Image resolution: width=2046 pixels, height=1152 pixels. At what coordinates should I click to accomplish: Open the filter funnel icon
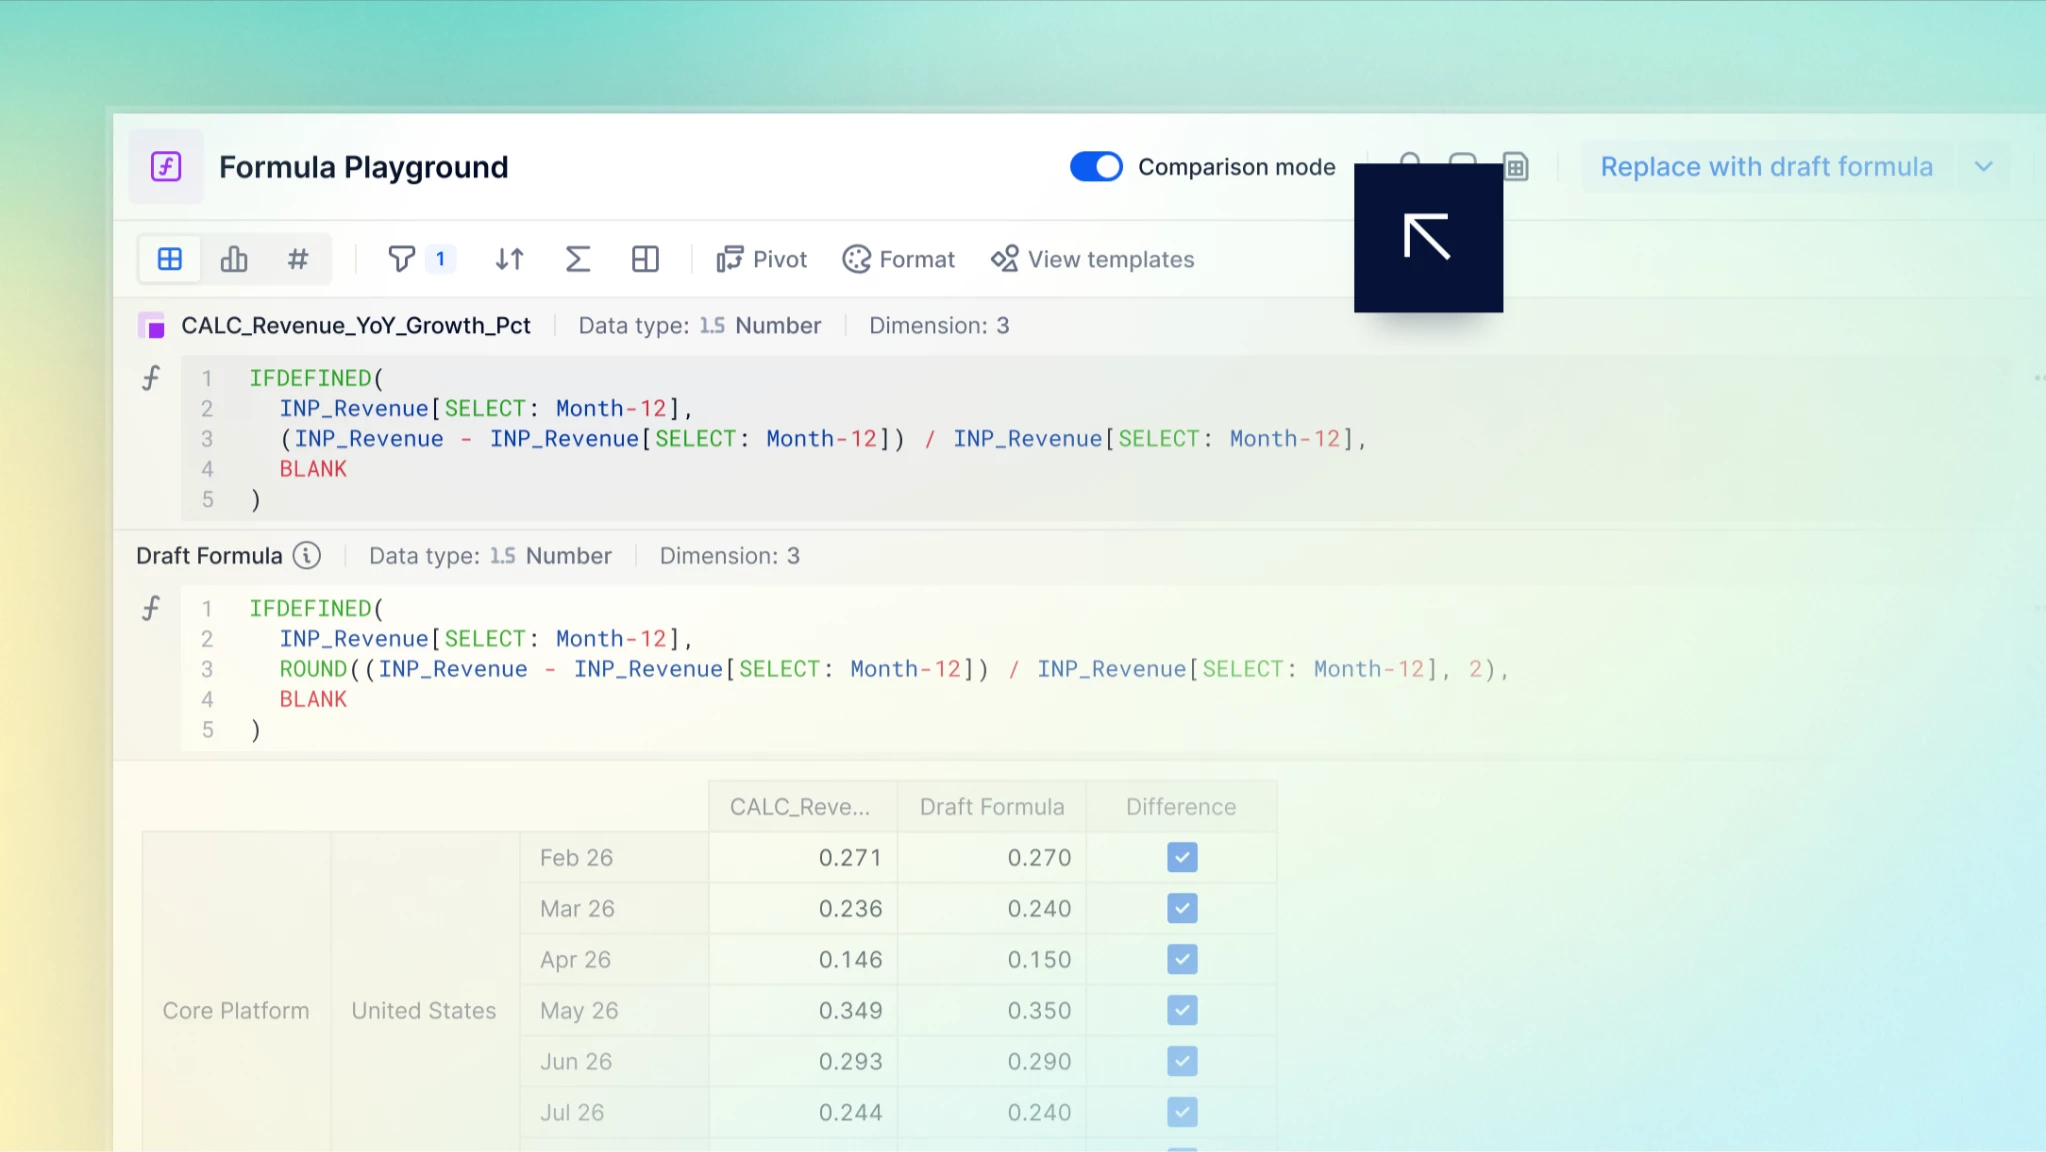401,259
